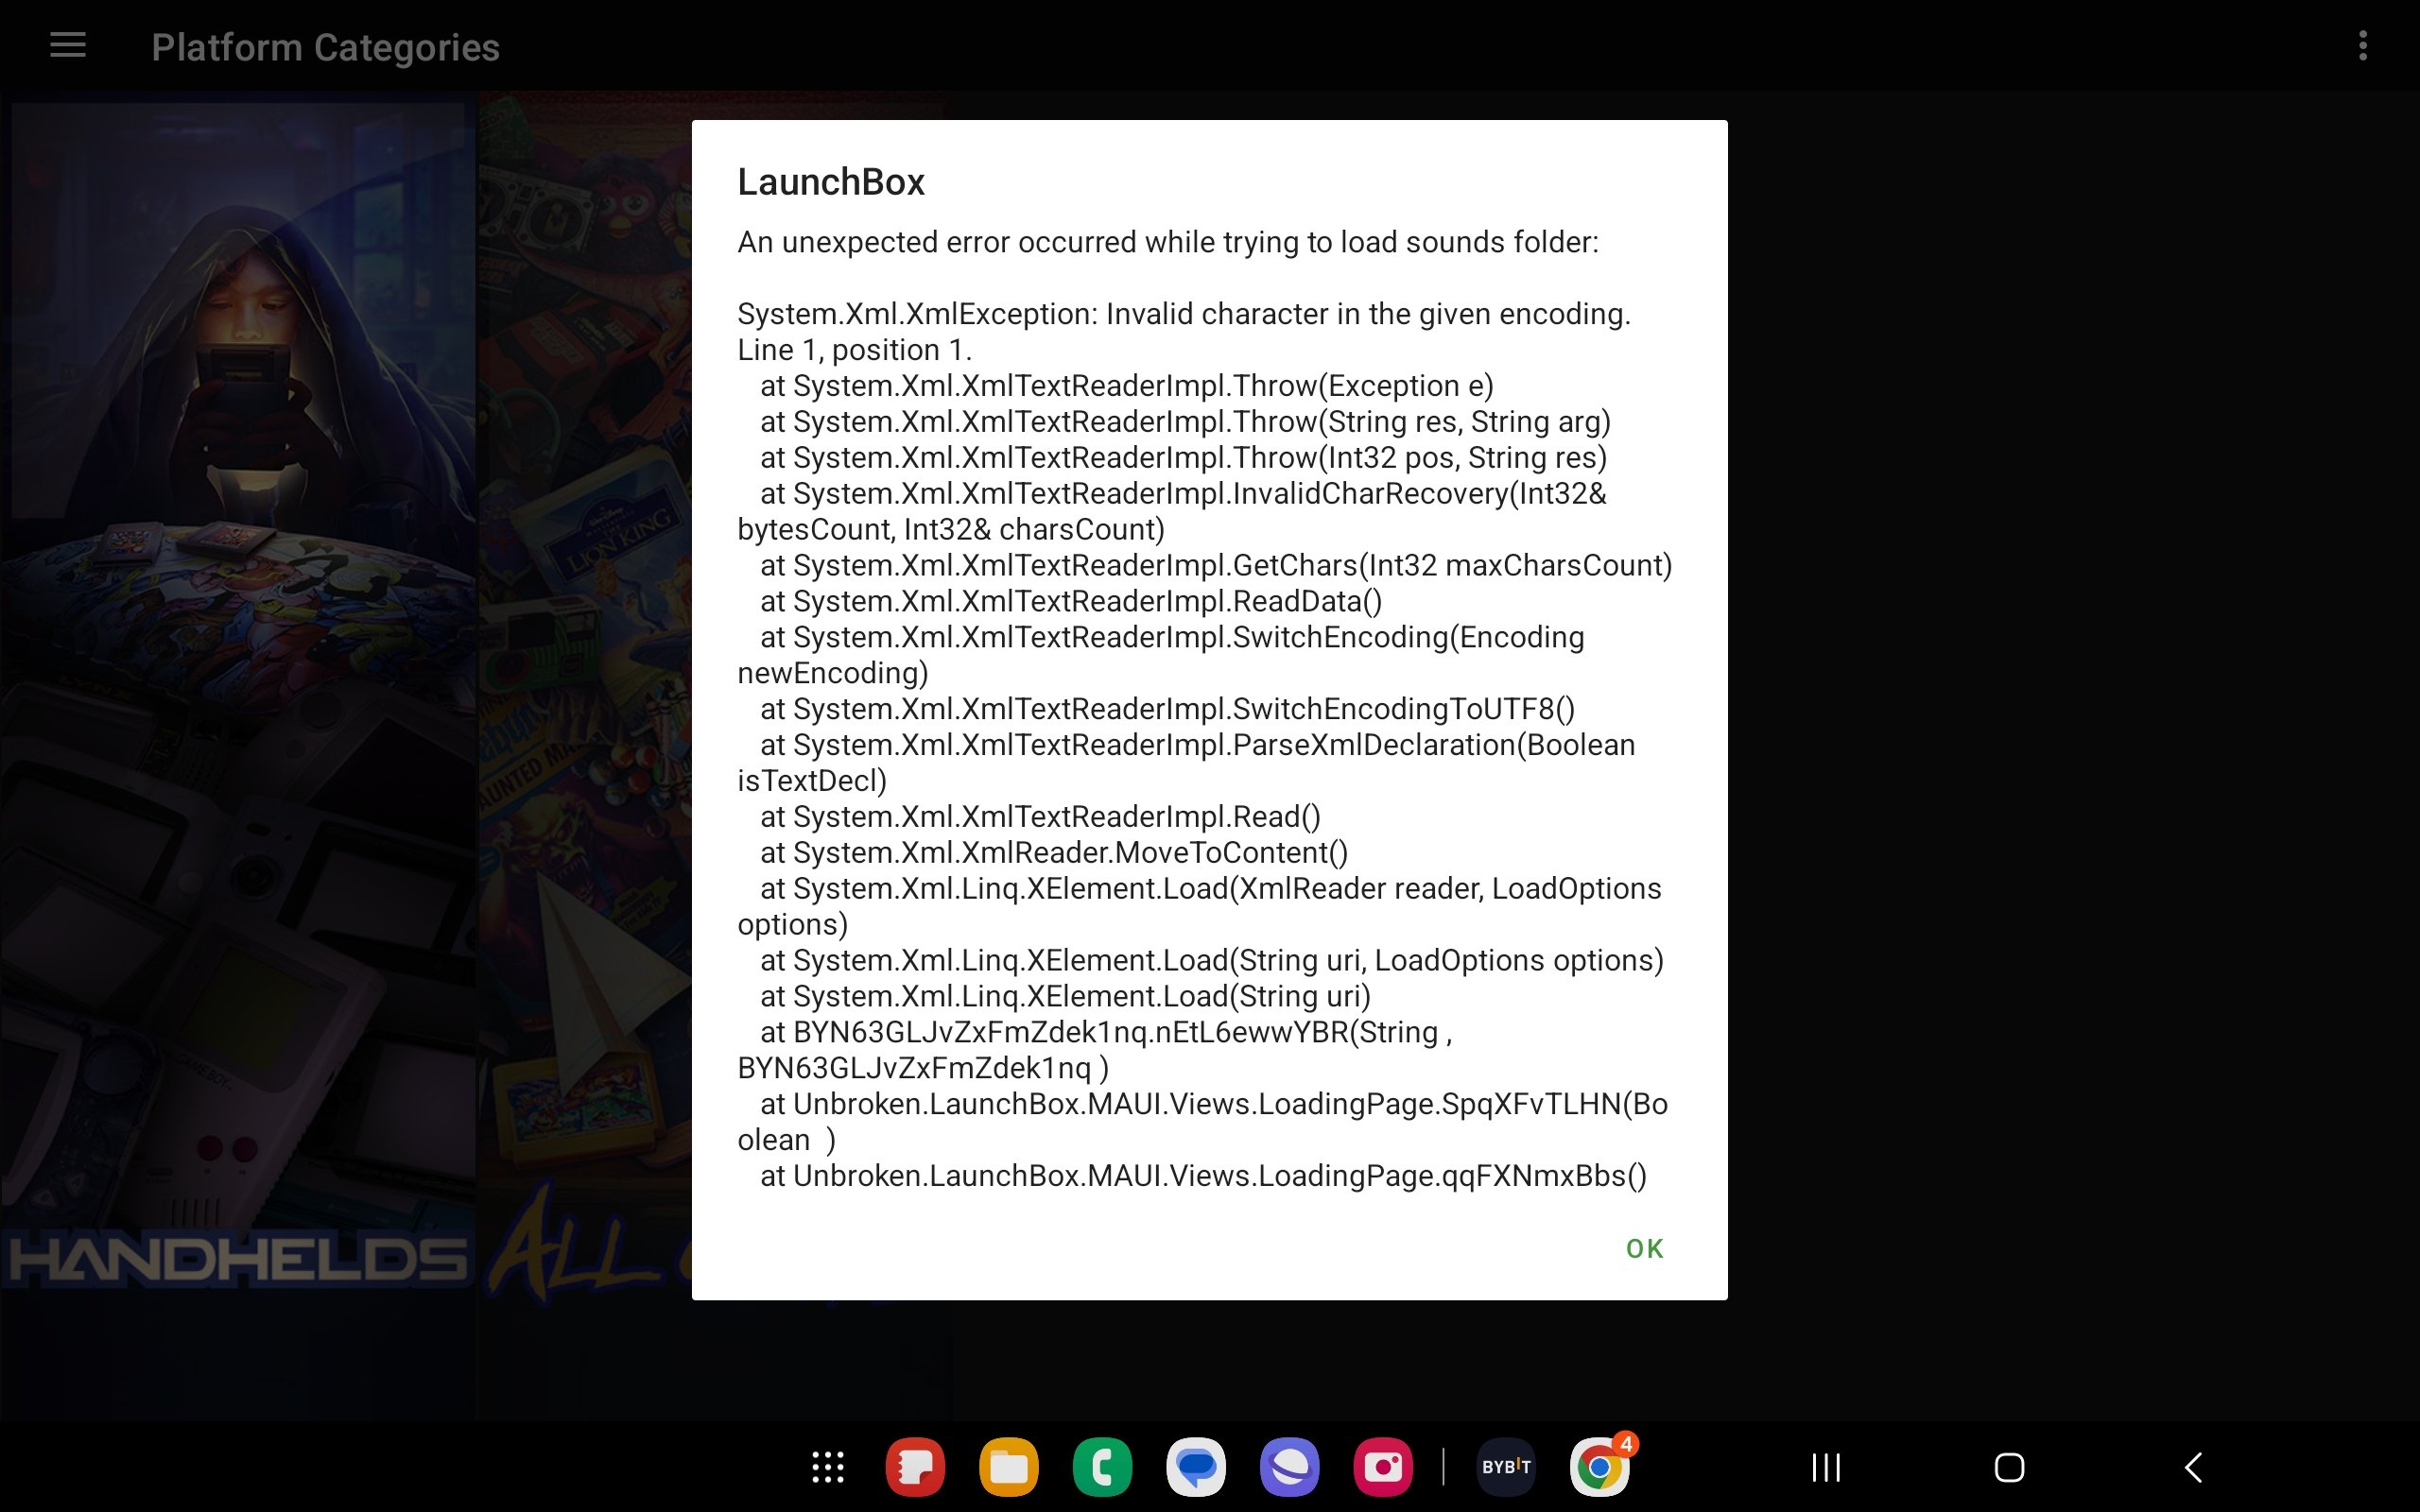The height and width of the screenshot is (1512, 2420).
Task: Open the app drawer grid icon
Action: click(828, 1467)
